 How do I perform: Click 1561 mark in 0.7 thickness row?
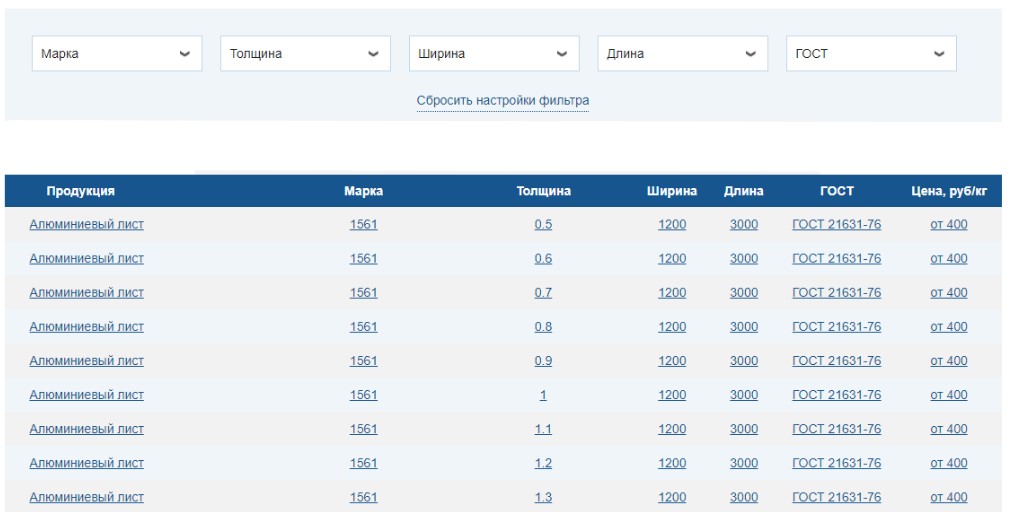pyautogui.click(x=363, y=293)
